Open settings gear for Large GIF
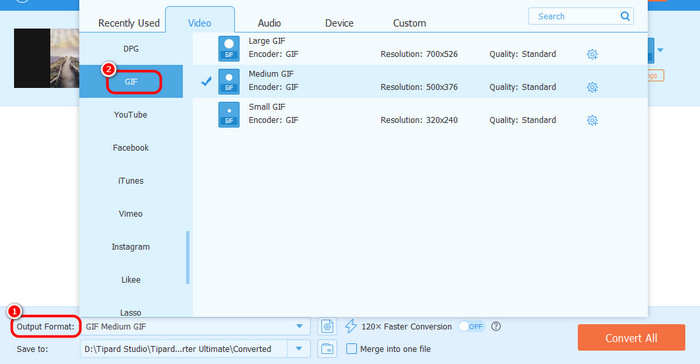This screenshot has width=700, height=364. pos(592,54)
